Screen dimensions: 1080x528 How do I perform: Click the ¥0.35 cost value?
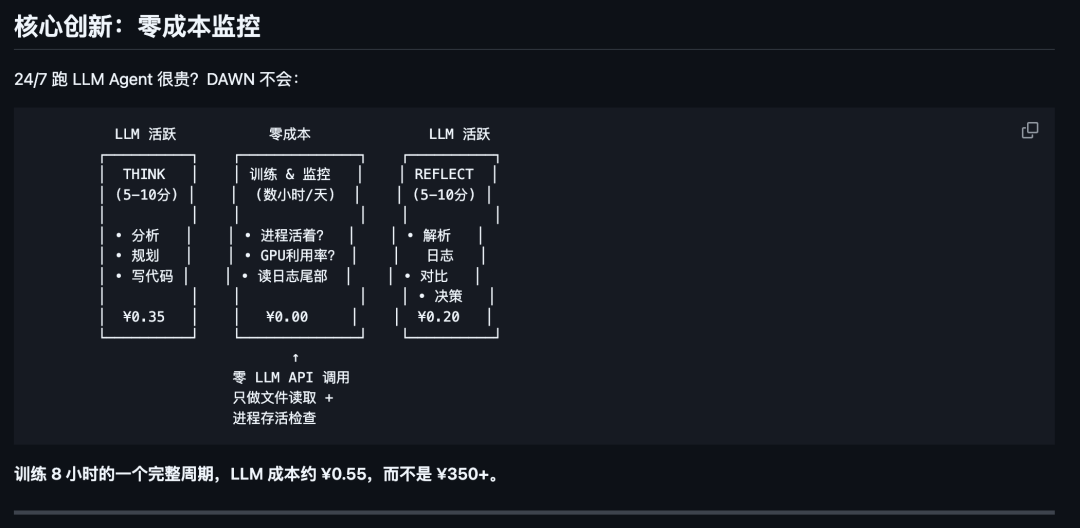pyautogui.click(x=144, y=317)
